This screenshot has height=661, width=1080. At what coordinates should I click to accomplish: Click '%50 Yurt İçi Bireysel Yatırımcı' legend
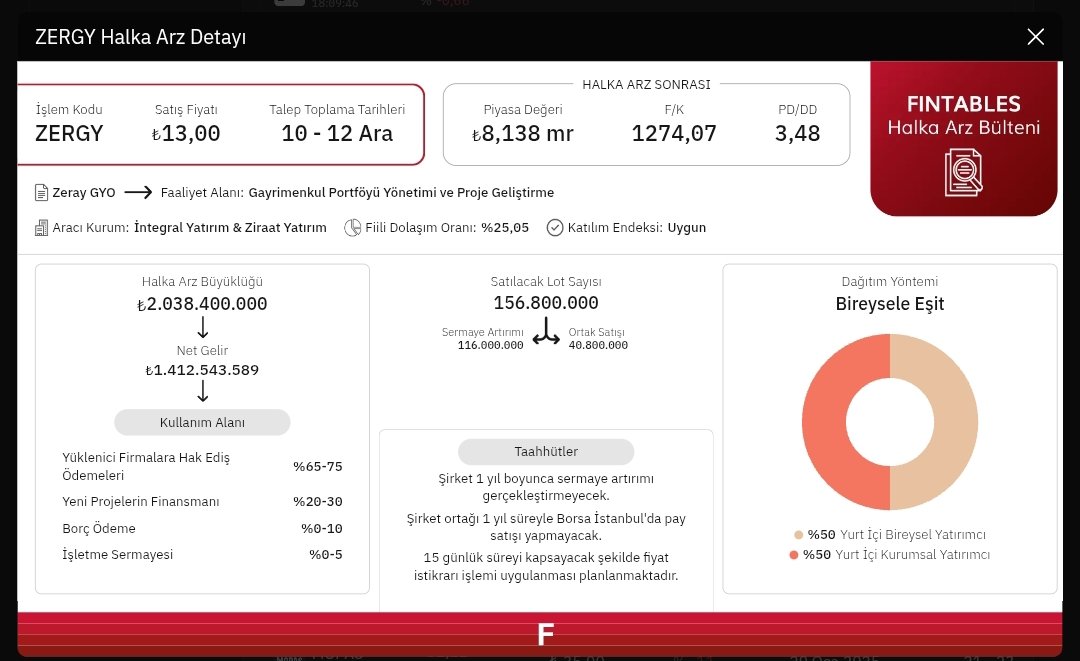tap(896, 535)
